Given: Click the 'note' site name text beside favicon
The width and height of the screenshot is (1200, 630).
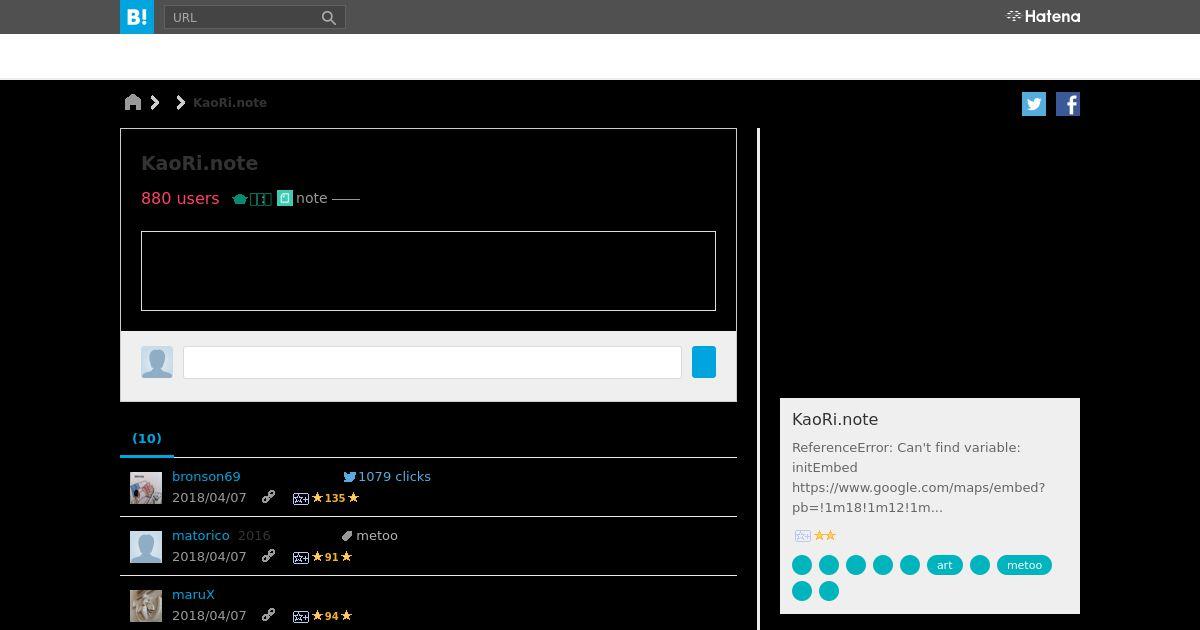Looking at the screenshot, I should 311,198.
